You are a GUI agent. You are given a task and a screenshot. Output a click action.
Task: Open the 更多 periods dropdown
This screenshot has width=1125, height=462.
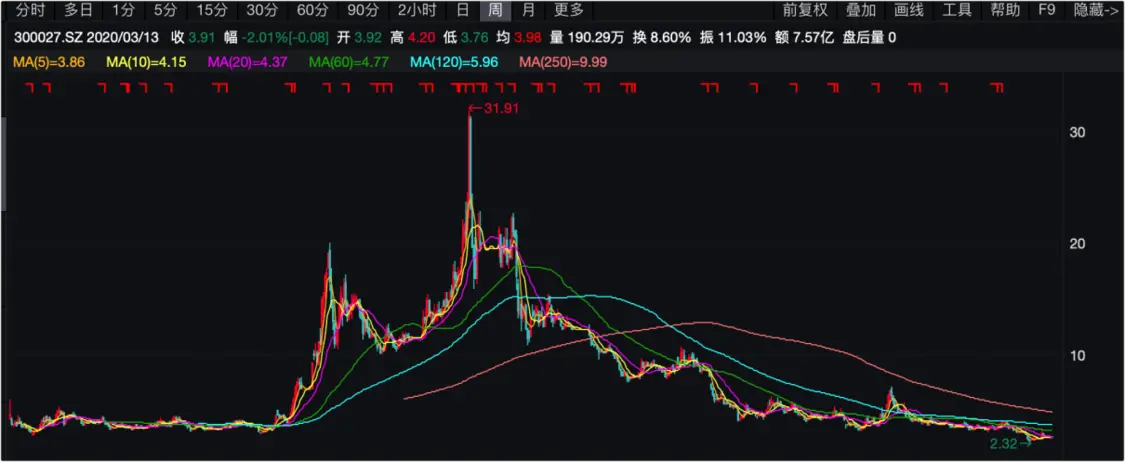[570, 10]
